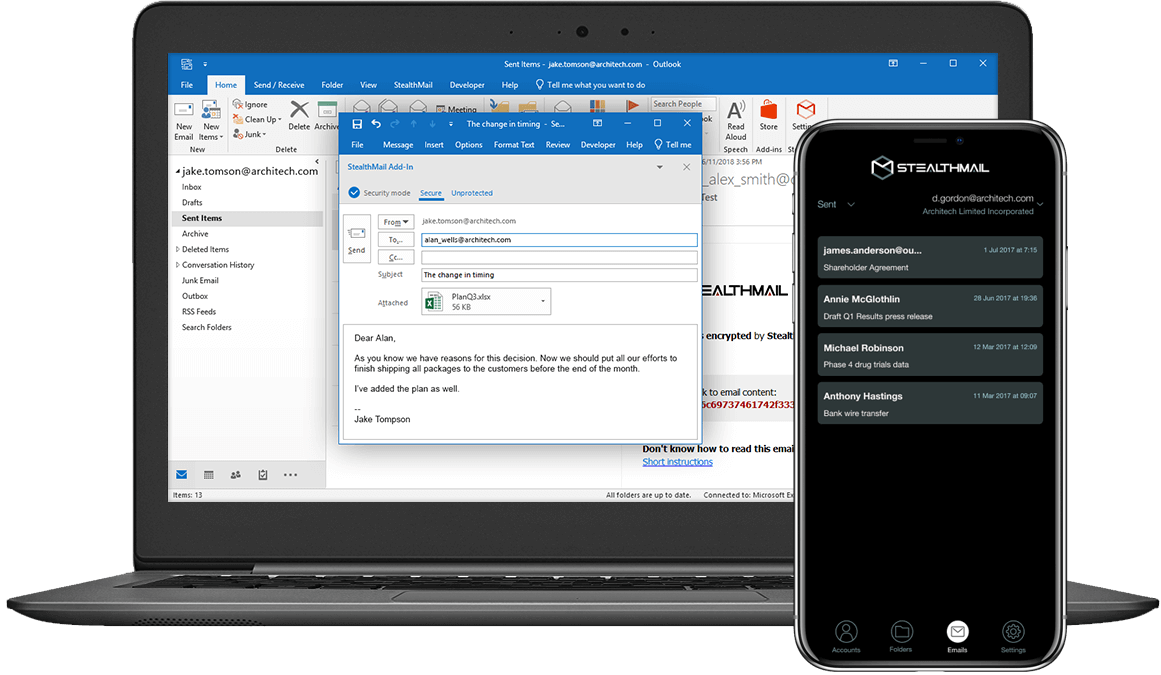Image resolution: width=1161 pixels, height=675 pixels.
Task: Open the Message tab in compose window
Action: (398, 145)
